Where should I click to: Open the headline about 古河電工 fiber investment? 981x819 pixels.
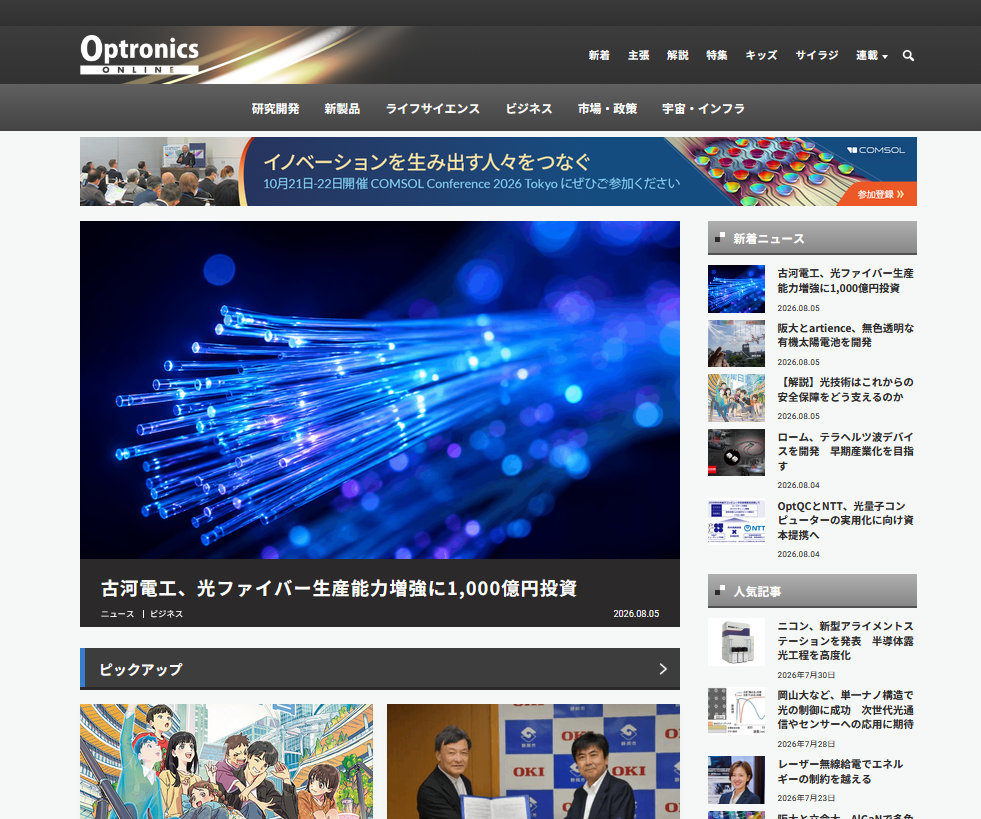[x=338, y=588]
